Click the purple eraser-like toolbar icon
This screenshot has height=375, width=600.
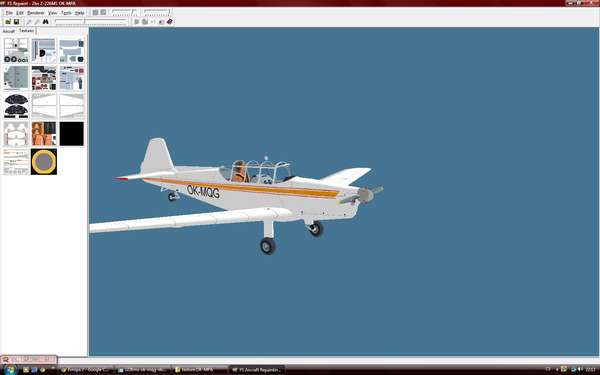pos(170,22)
